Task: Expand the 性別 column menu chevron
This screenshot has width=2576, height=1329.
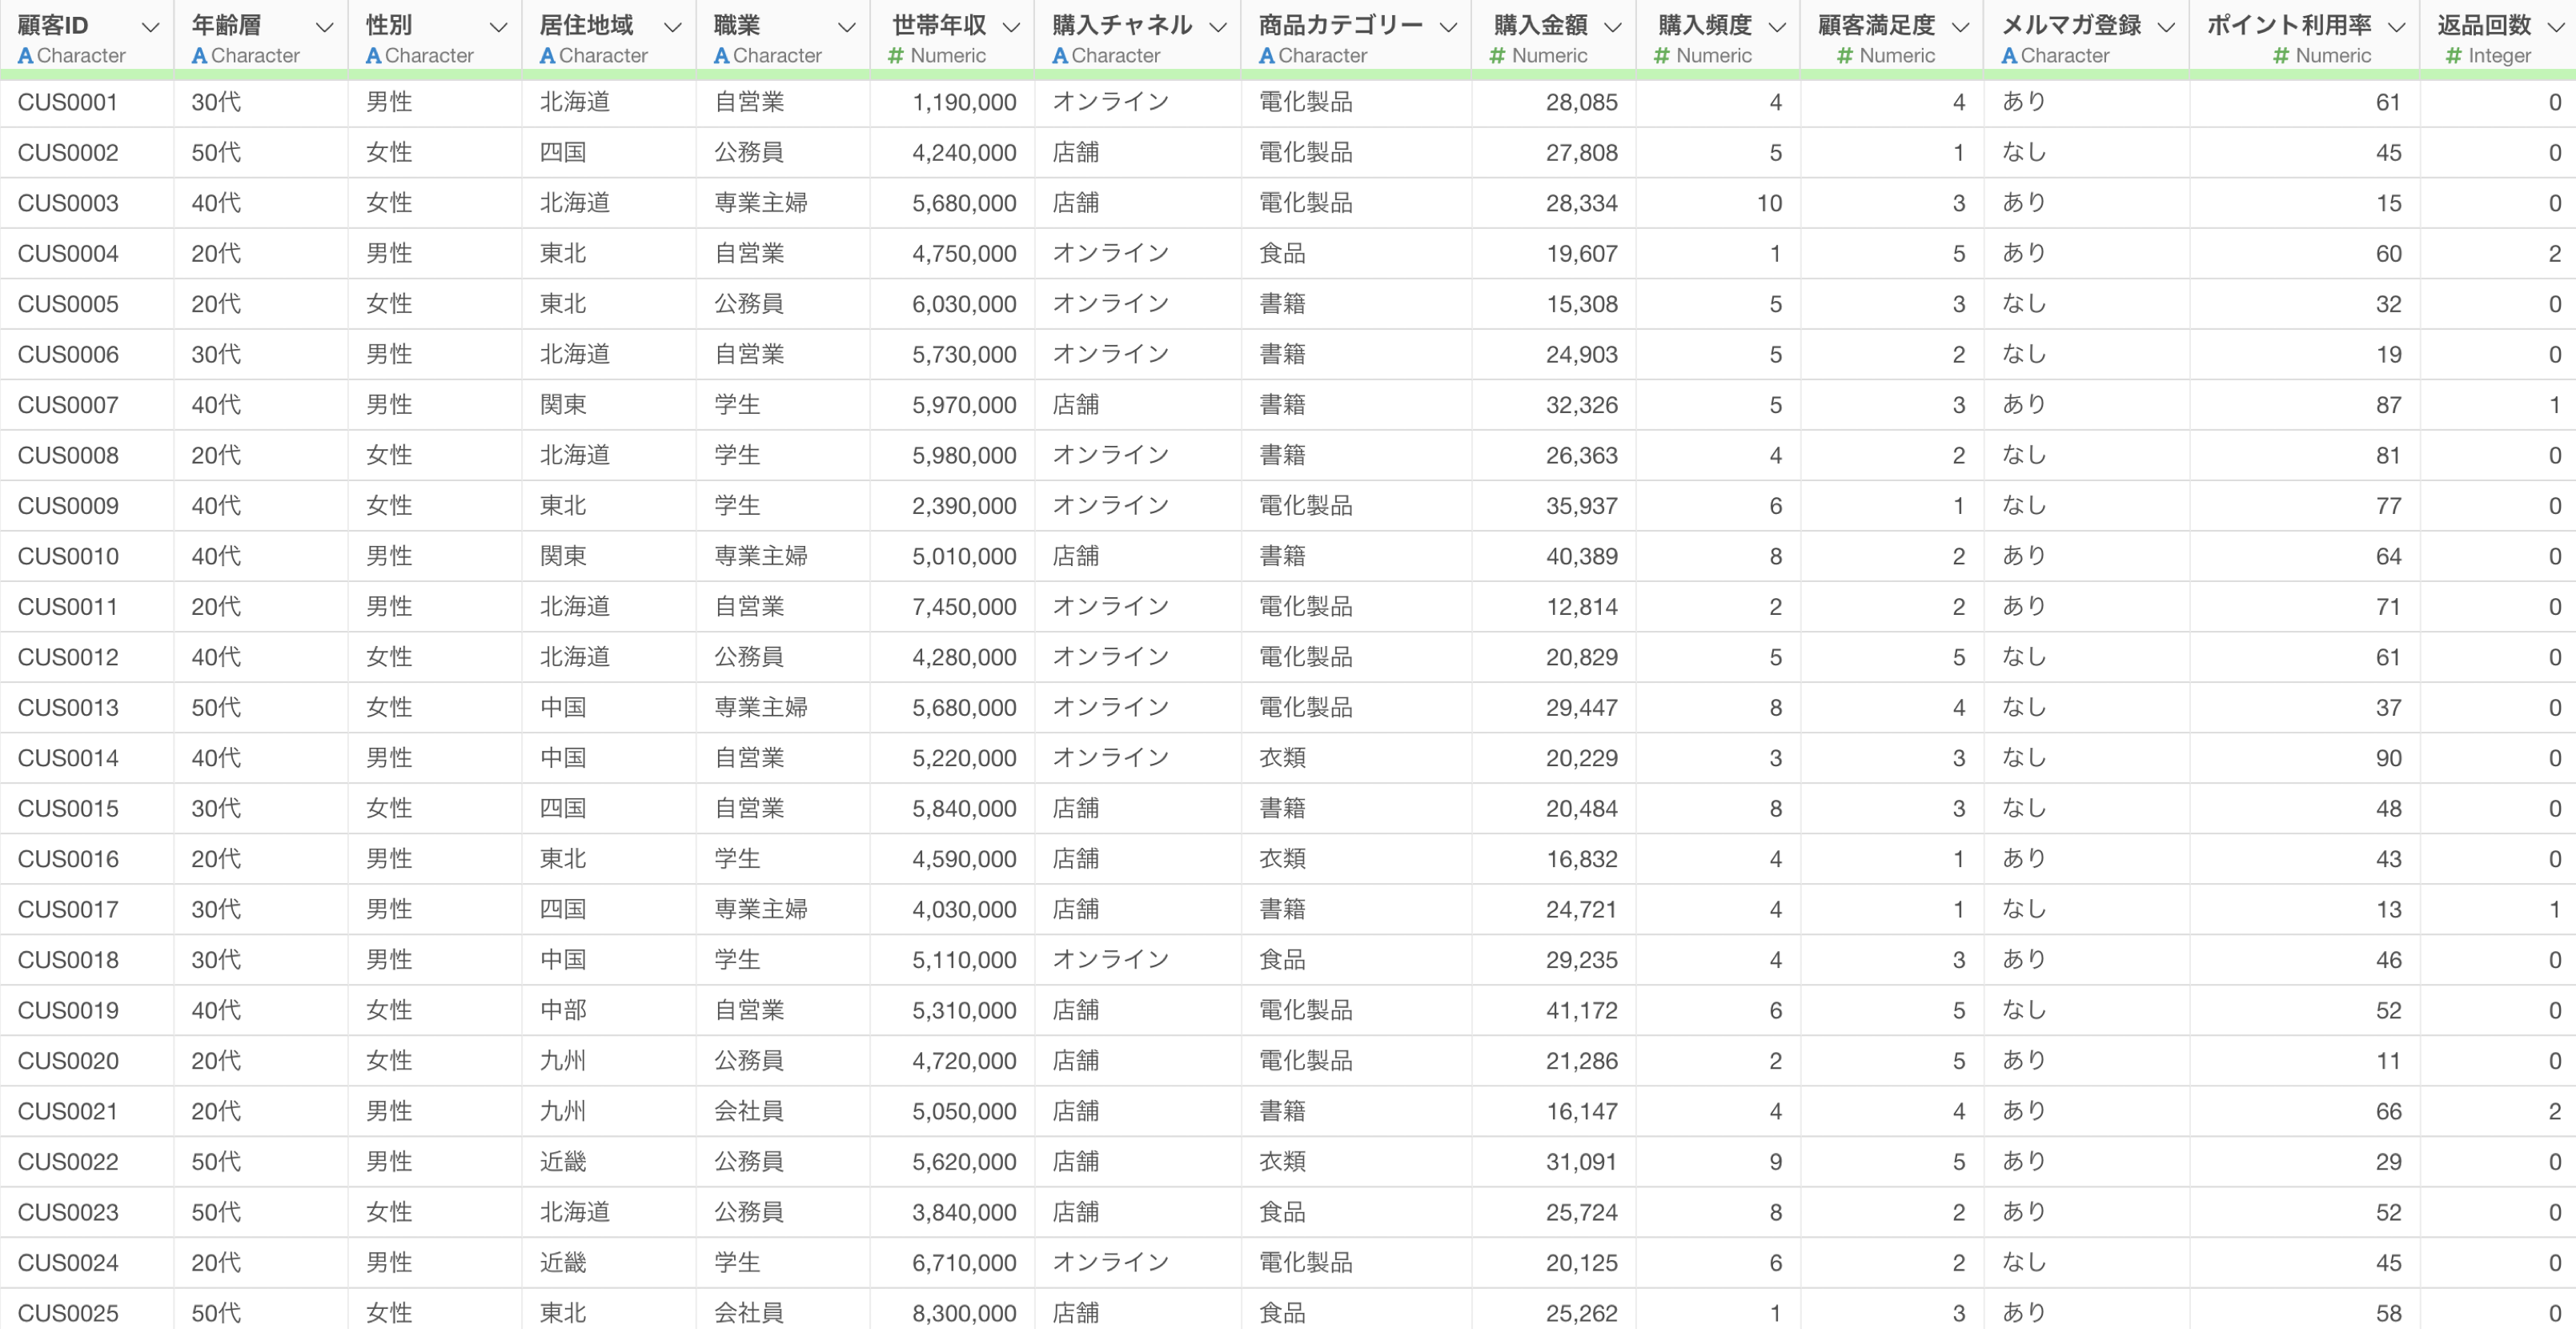Action: 498,27
